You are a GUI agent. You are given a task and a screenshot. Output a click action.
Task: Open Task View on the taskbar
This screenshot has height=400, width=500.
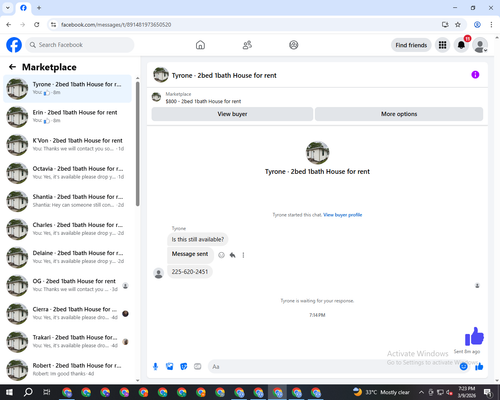click(47, 392)
